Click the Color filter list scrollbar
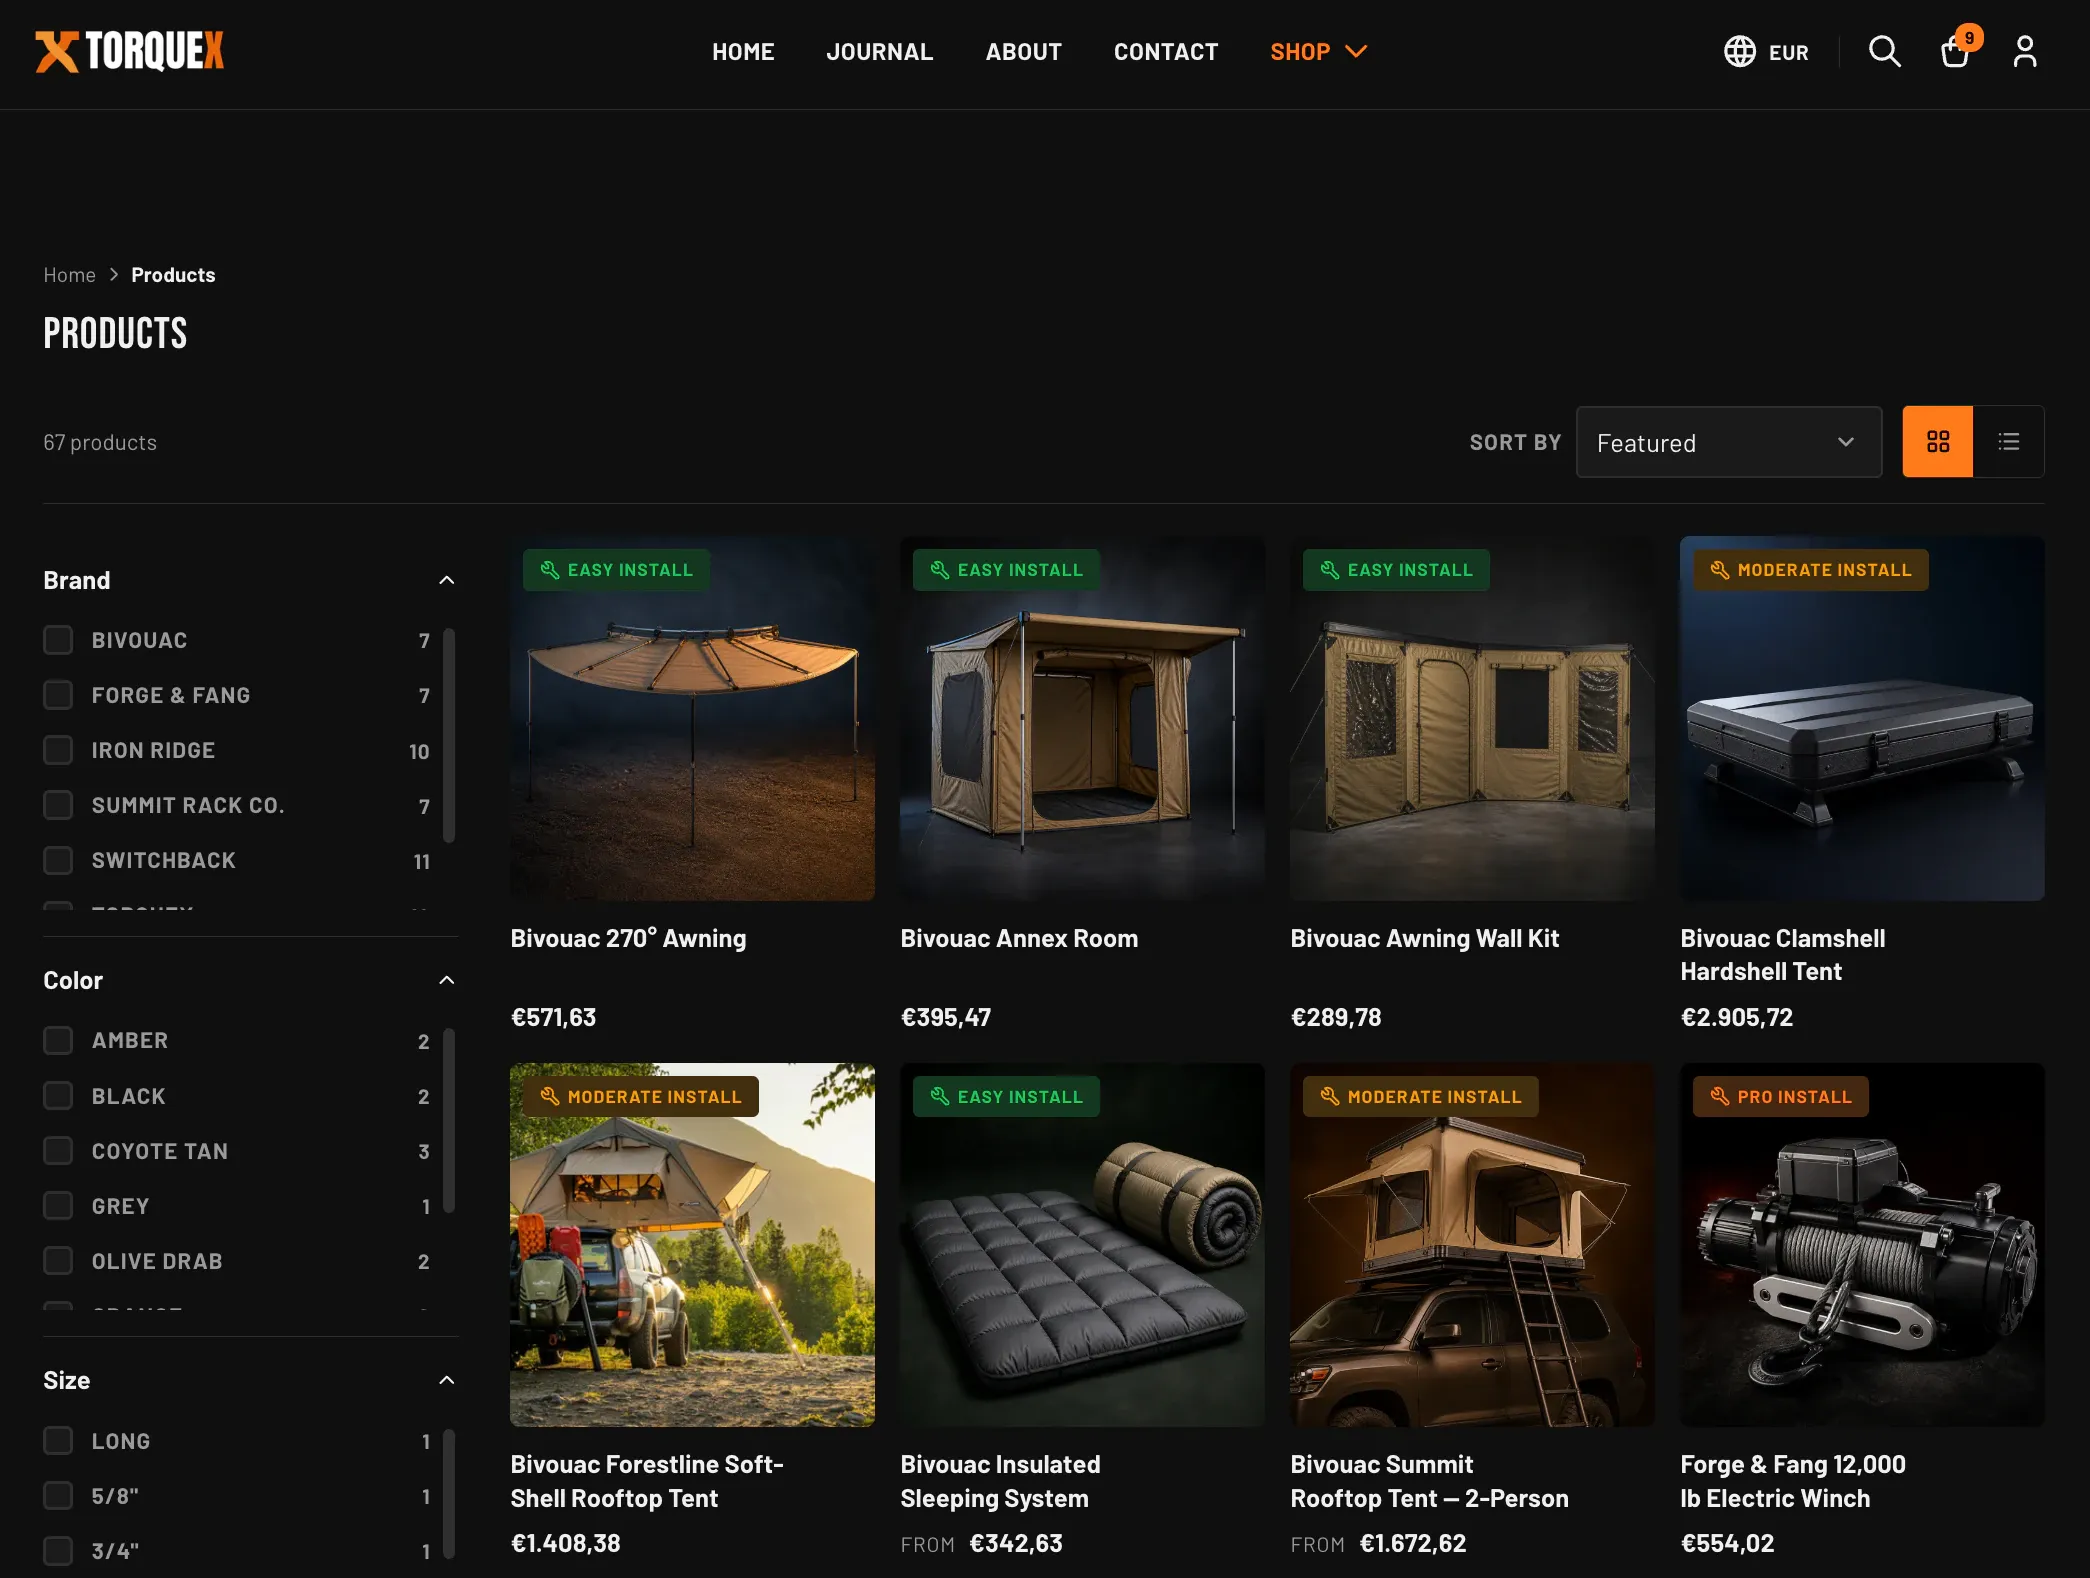Viewport: 2090px width, 1578px height. [x=449, y=1120]
